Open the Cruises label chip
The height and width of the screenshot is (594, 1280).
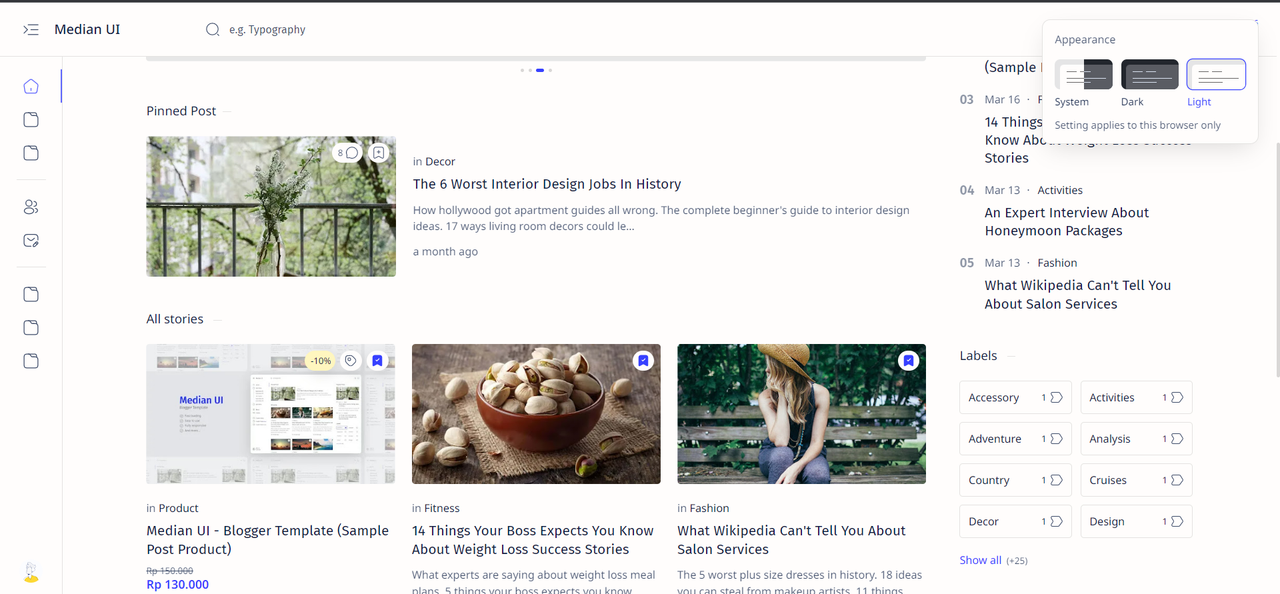1136,480
